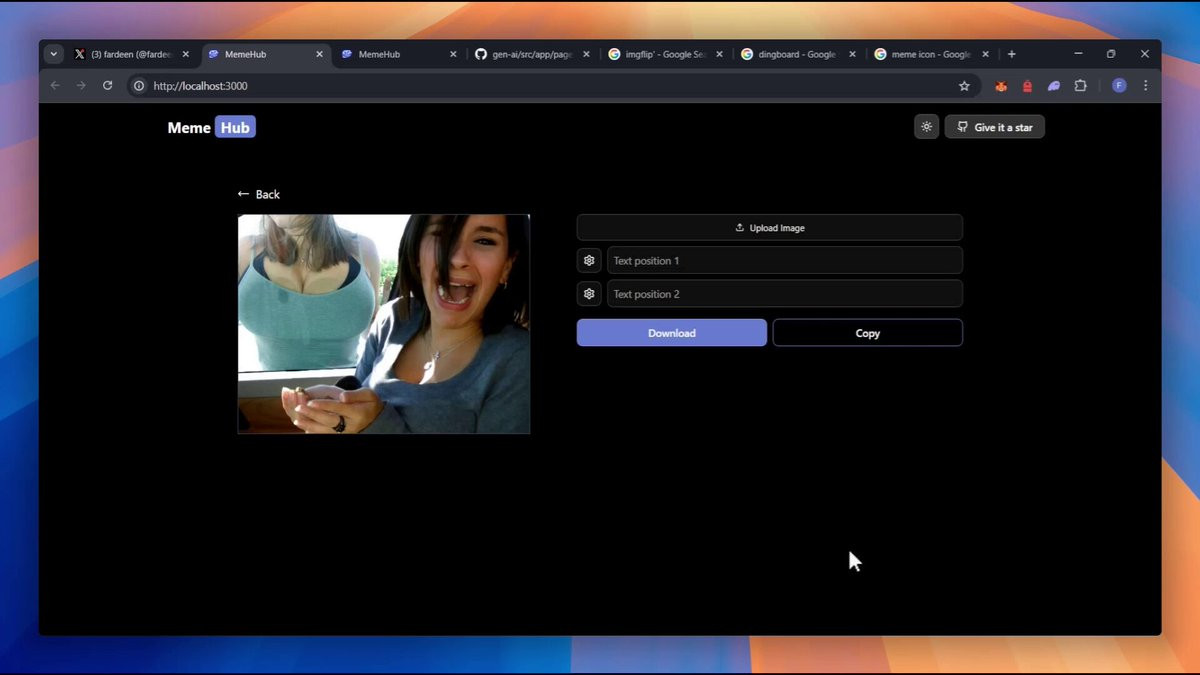Open the Chrome three-dot menu
The height and width of the screenshot is (675, 1200).
coord(1145,86)
